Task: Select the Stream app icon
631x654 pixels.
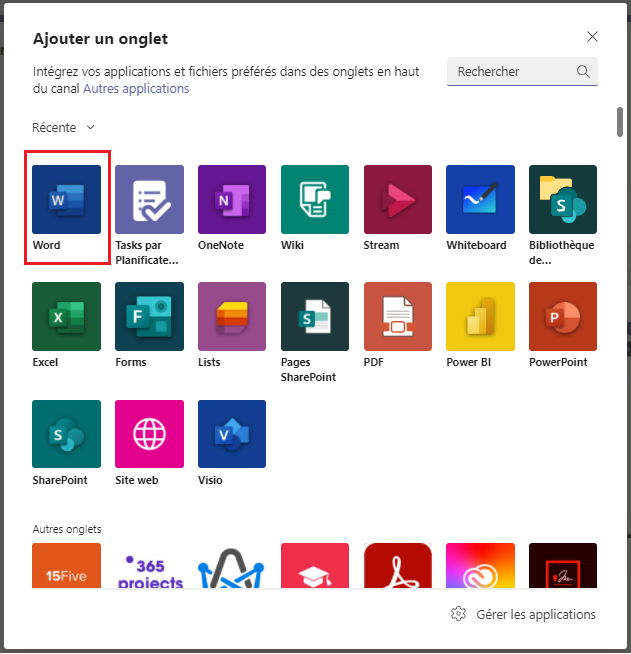Action: coord(398,199)
